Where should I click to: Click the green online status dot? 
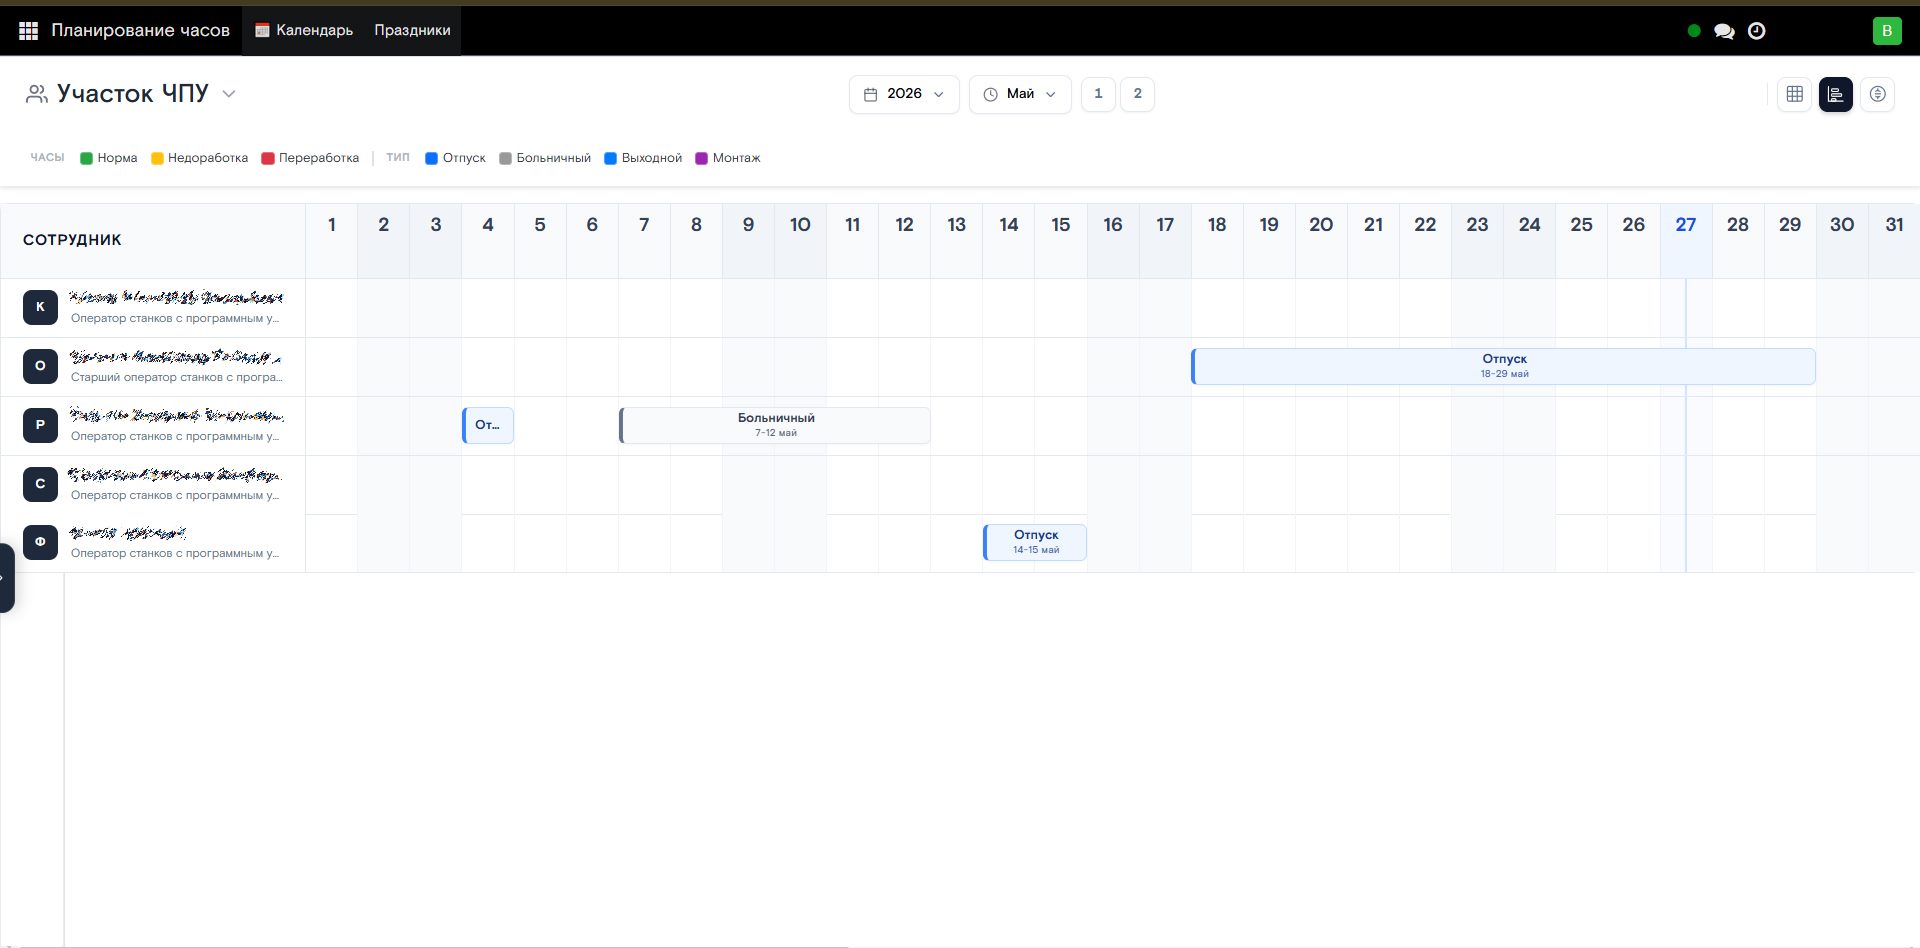pyautogui.click(x=1694, y=31)
